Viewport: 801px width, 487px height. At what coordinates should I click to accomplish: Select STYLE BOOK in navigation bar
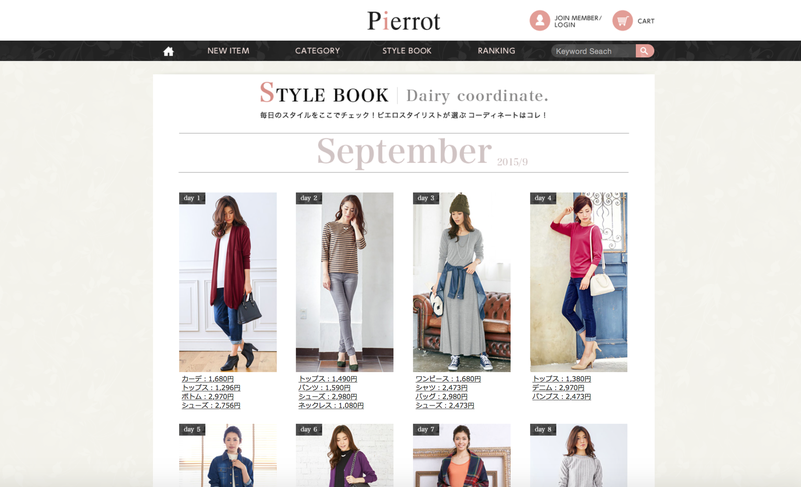[407, 51]
